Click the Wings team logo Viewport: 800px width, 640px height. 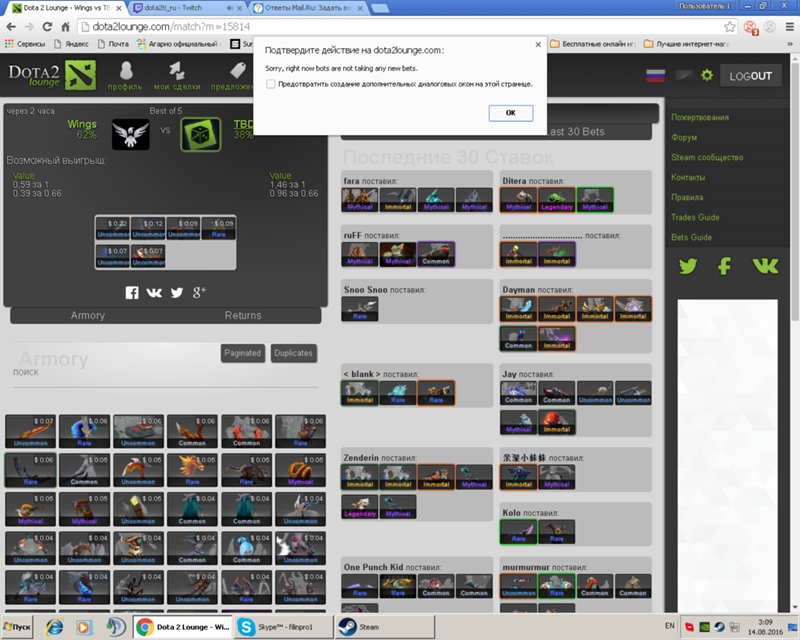(131, 134)
